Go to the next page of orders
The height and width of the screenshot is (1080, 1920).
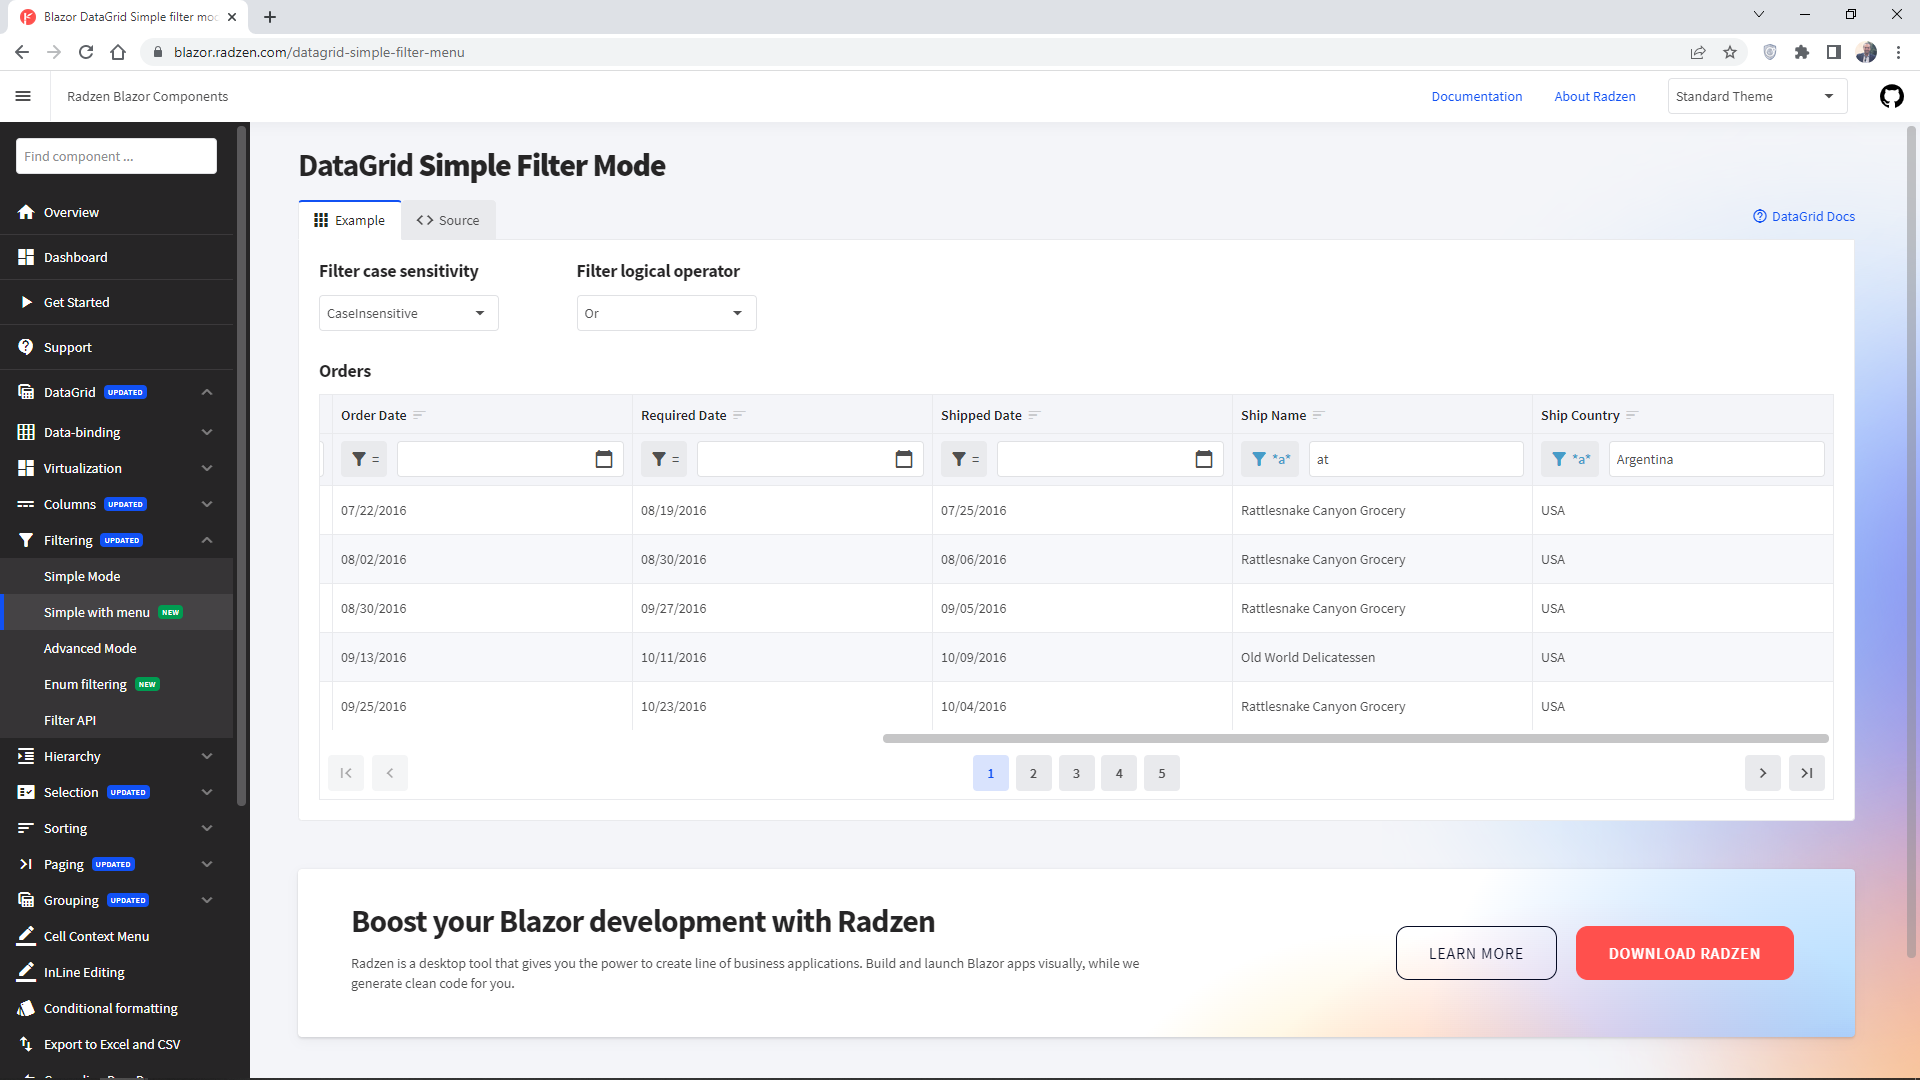tap(1763, 773)
